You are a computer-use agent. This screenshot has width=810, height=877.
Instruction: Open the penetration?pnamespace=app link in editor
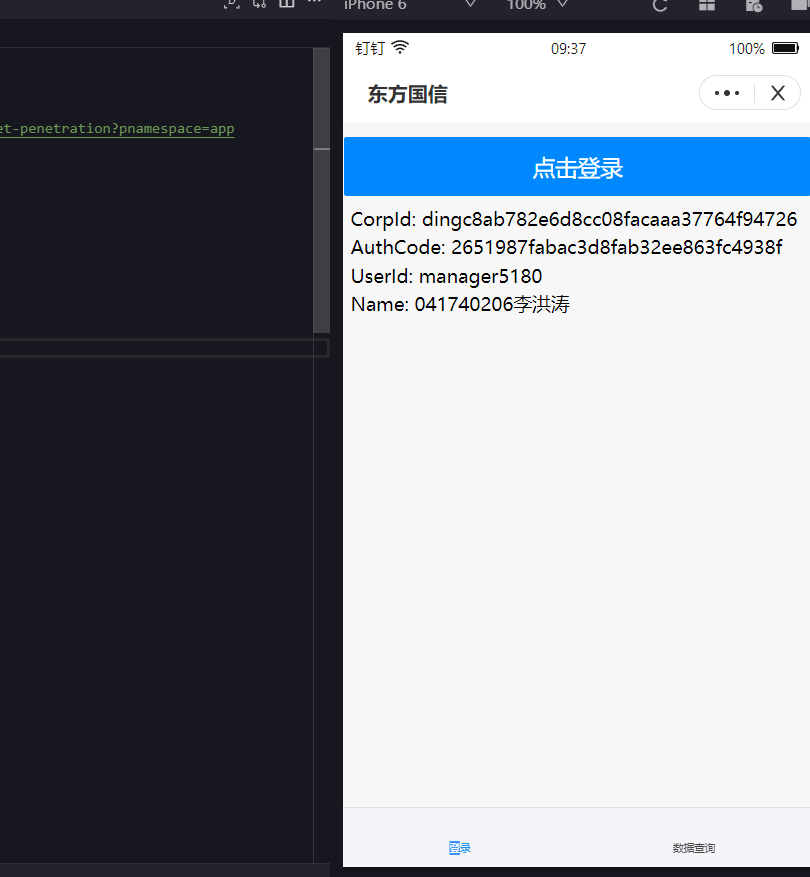click(117, 129)
